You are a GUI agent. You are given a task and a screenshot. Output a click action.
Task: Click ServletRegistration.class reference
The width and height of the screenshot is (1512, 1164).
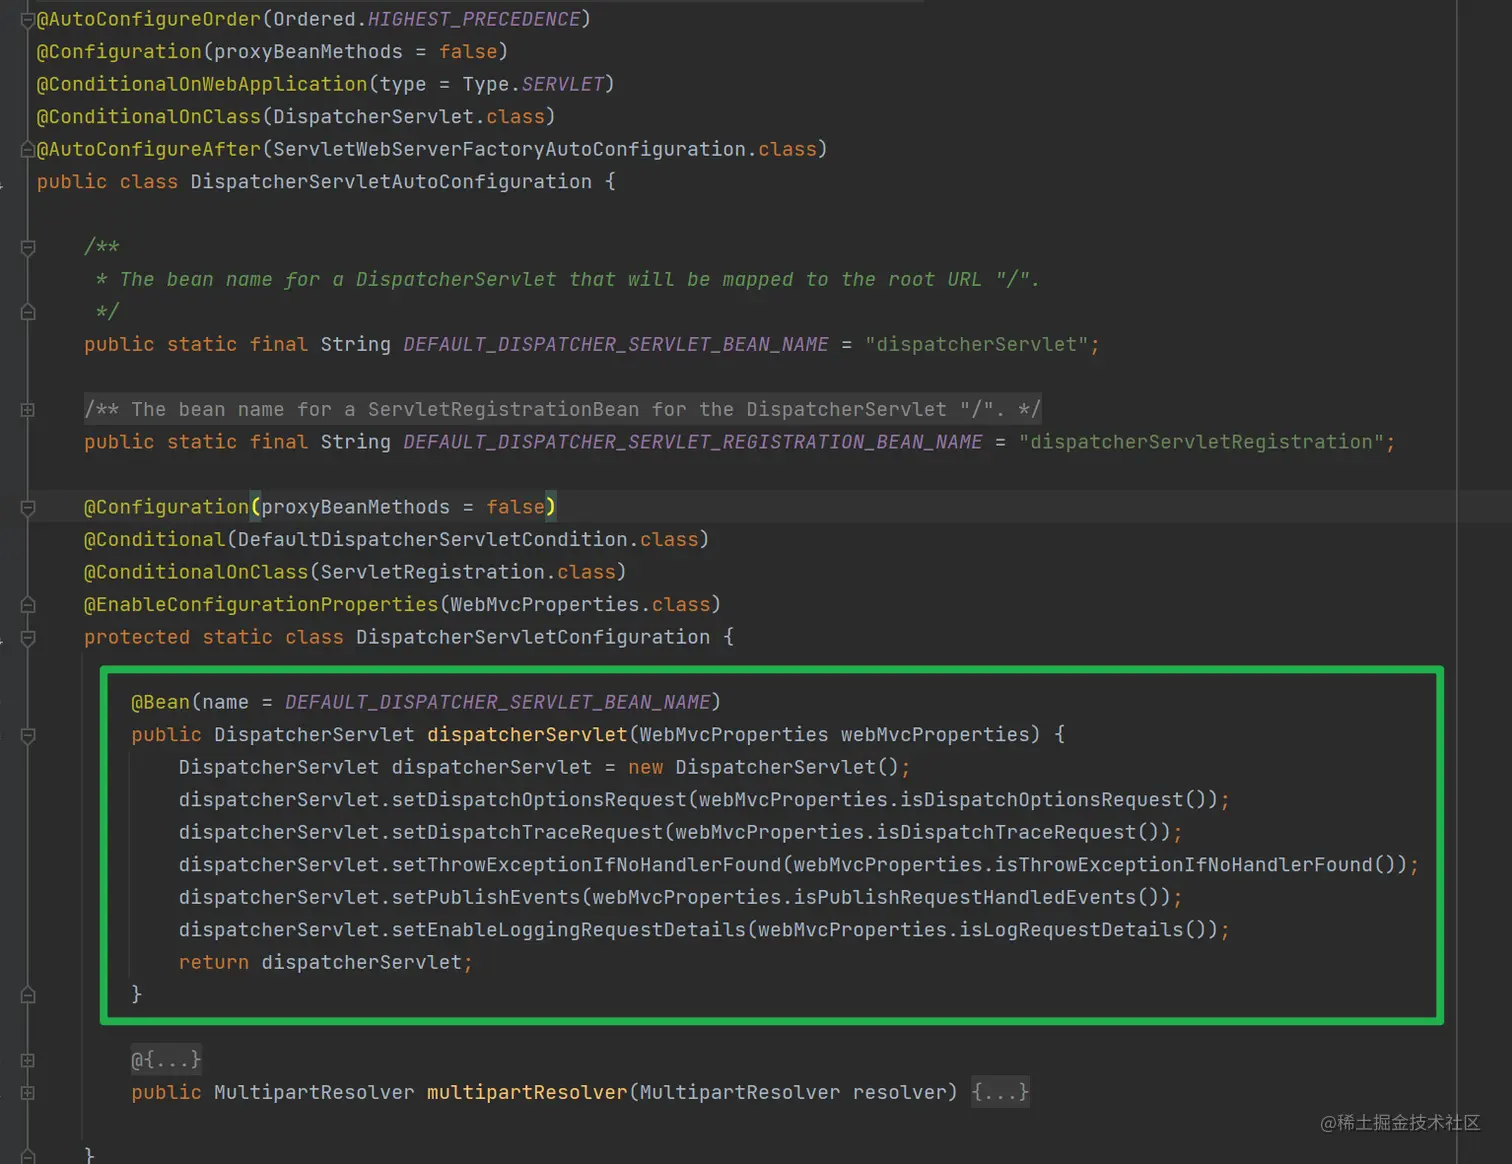468,572
